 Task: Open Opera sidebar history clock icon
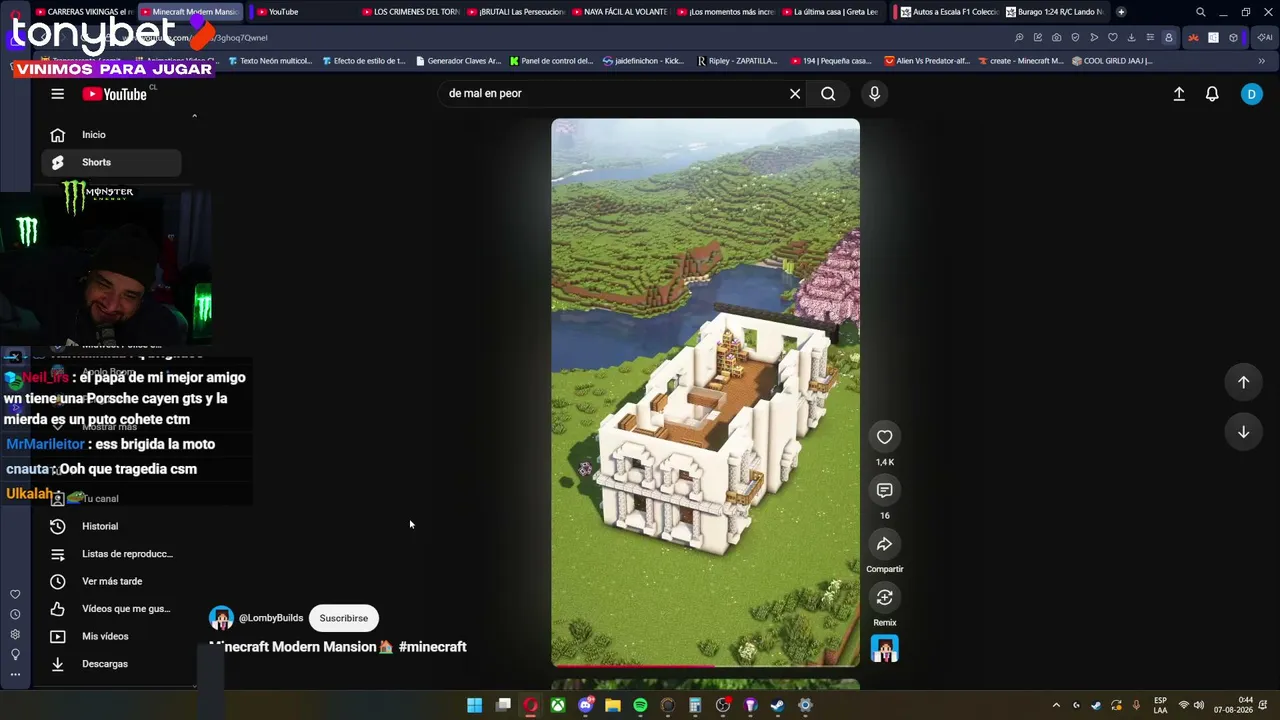[x=15, y=614]
